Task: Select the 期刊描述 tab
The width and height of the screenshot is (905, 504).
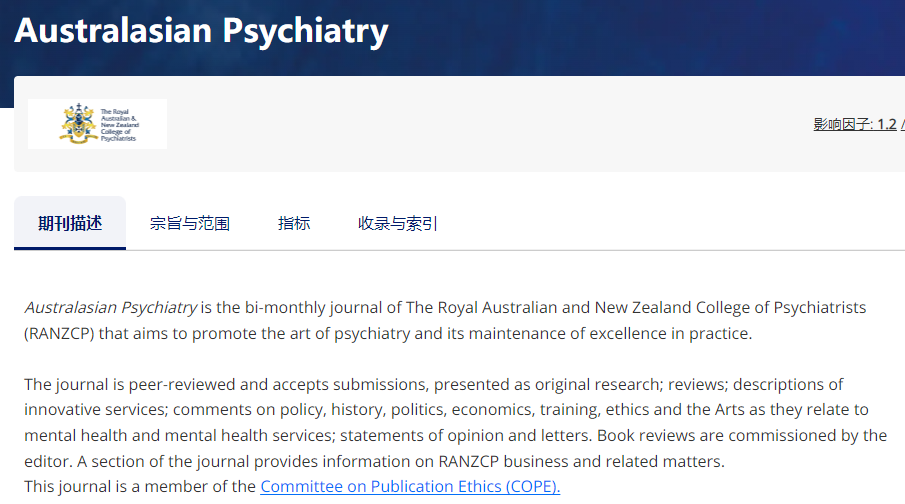Action: (x=70, y=223)
